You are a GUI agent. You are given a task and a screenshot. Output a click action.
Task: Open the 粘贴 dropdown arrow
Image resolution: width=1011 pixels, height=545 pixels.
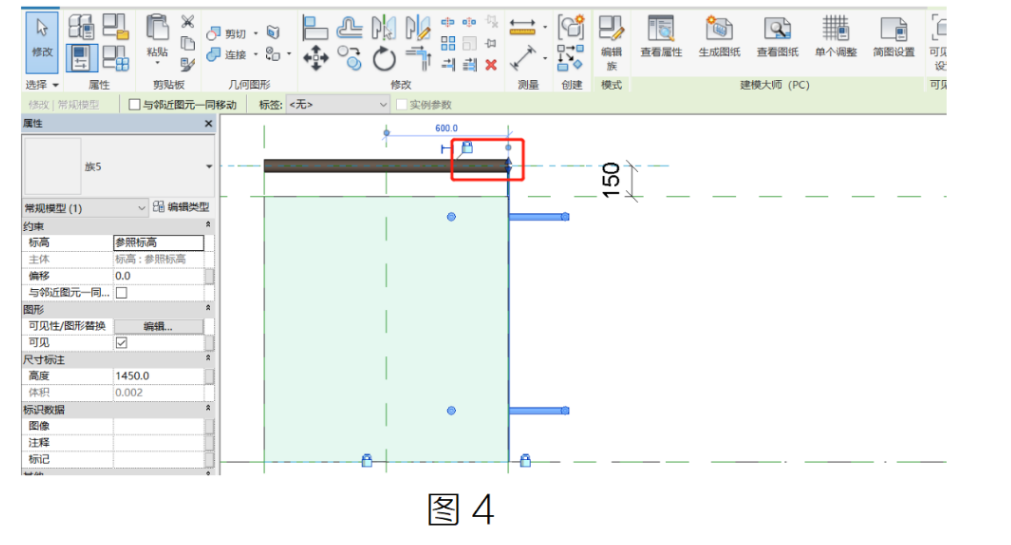click(157, 63)
